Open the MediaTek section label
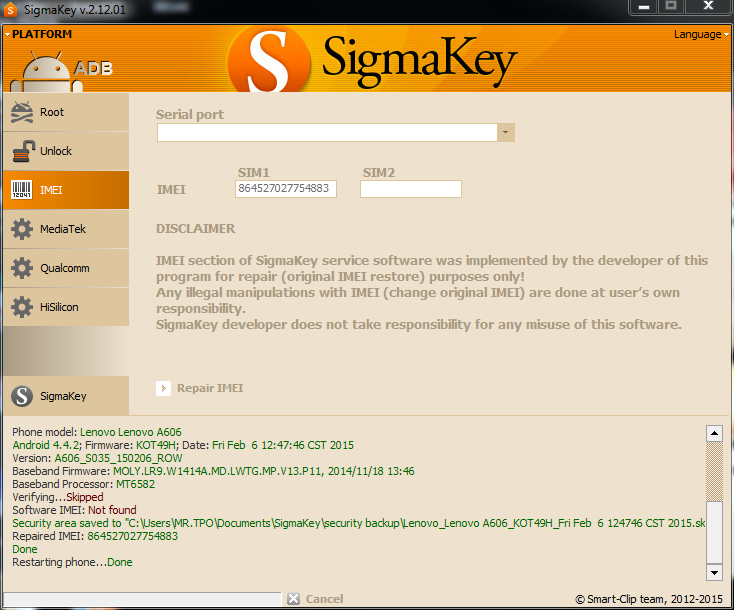The image size is (734, 610). click(63, 229)
